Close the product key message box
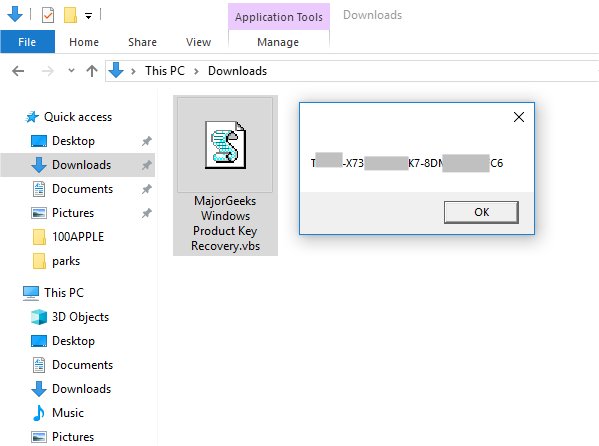The width and height of the screenshot is (599, 446). click(518, 117)
